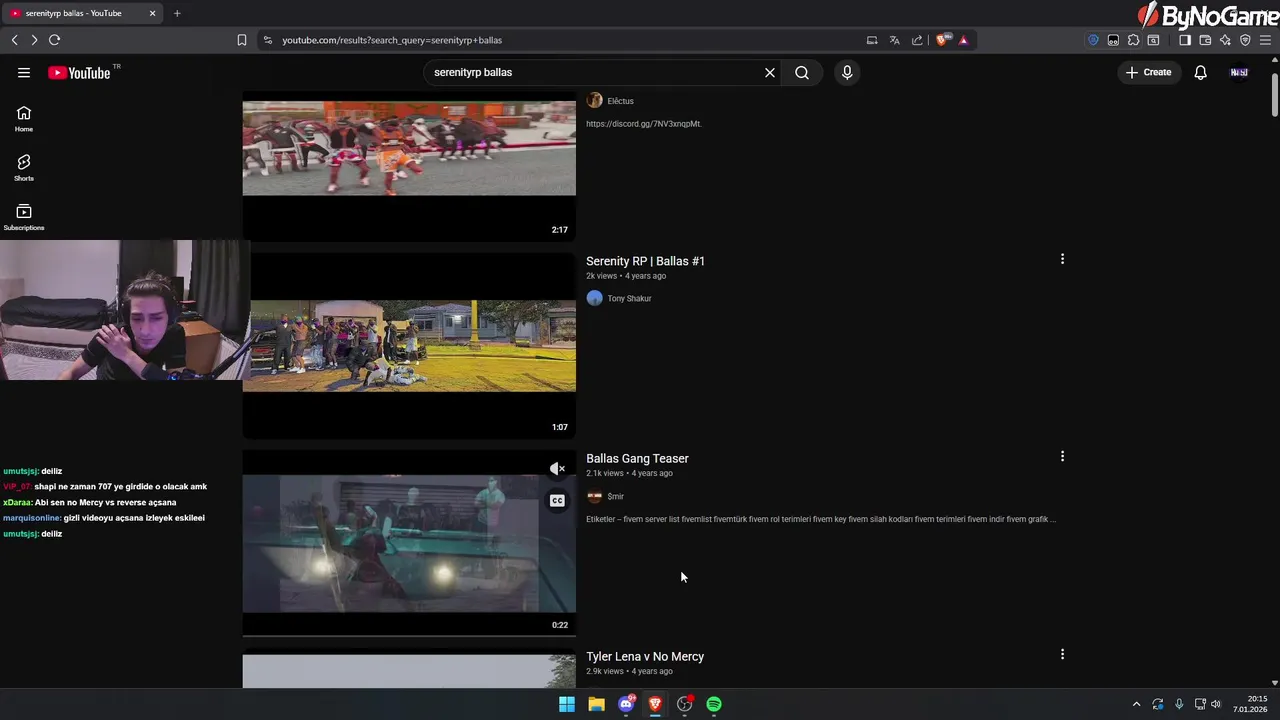The image size is (1280, 720).
Task: Open volume control in system tray
Action: coord(1216,704)
